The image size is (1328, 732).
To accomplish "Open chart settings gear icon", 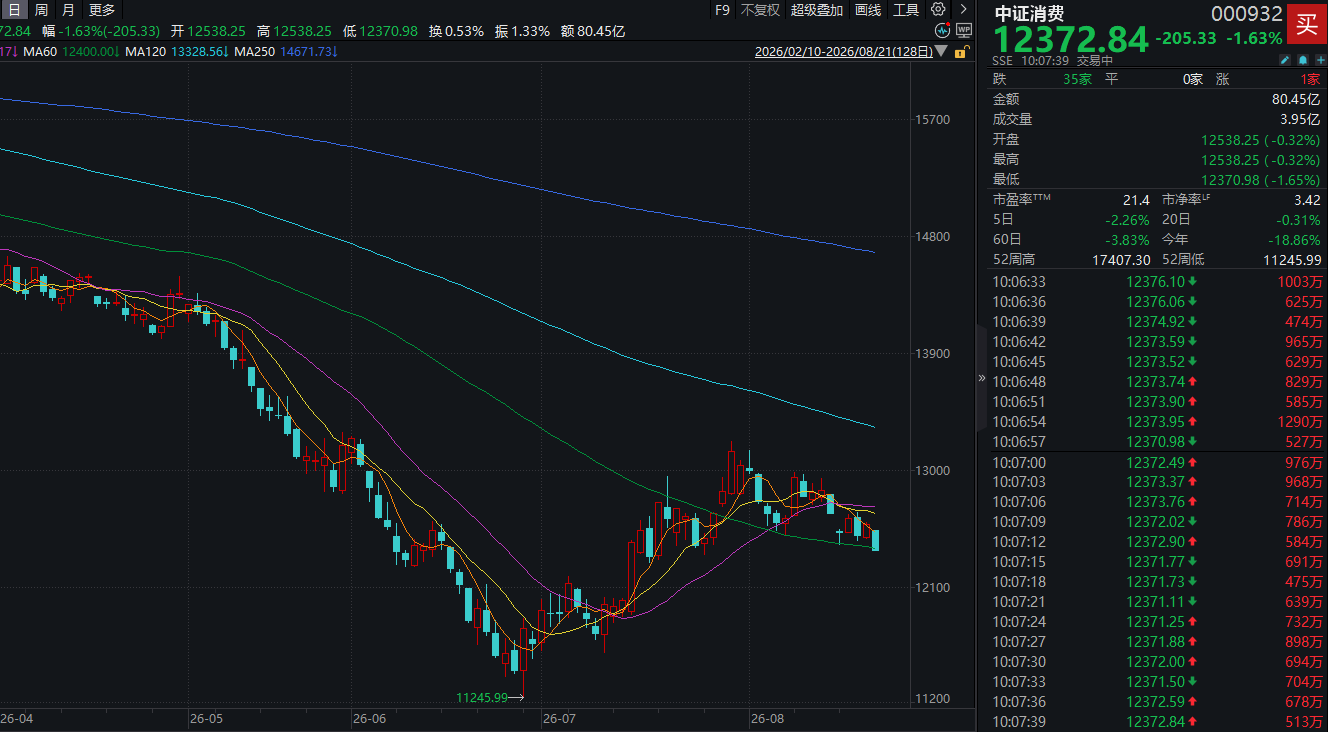I will [937, 10].
